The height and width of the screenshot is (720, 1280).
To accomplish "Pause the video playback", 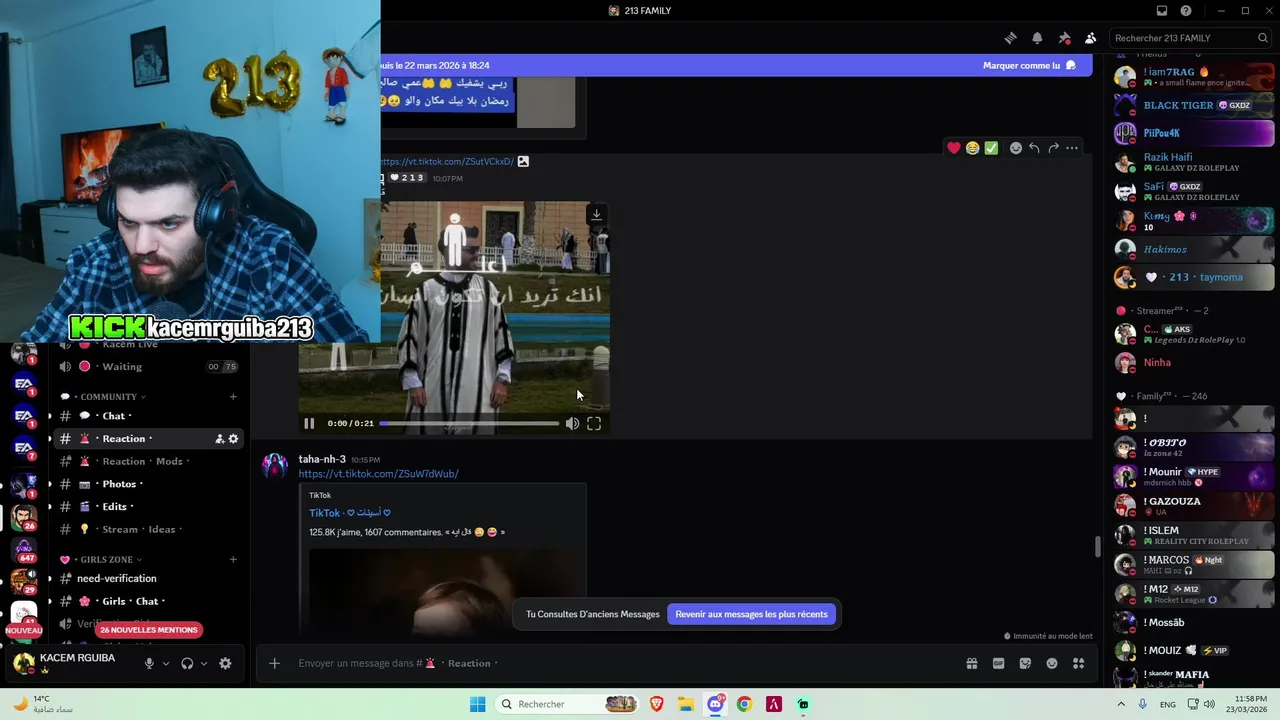I will pos(309,423).
